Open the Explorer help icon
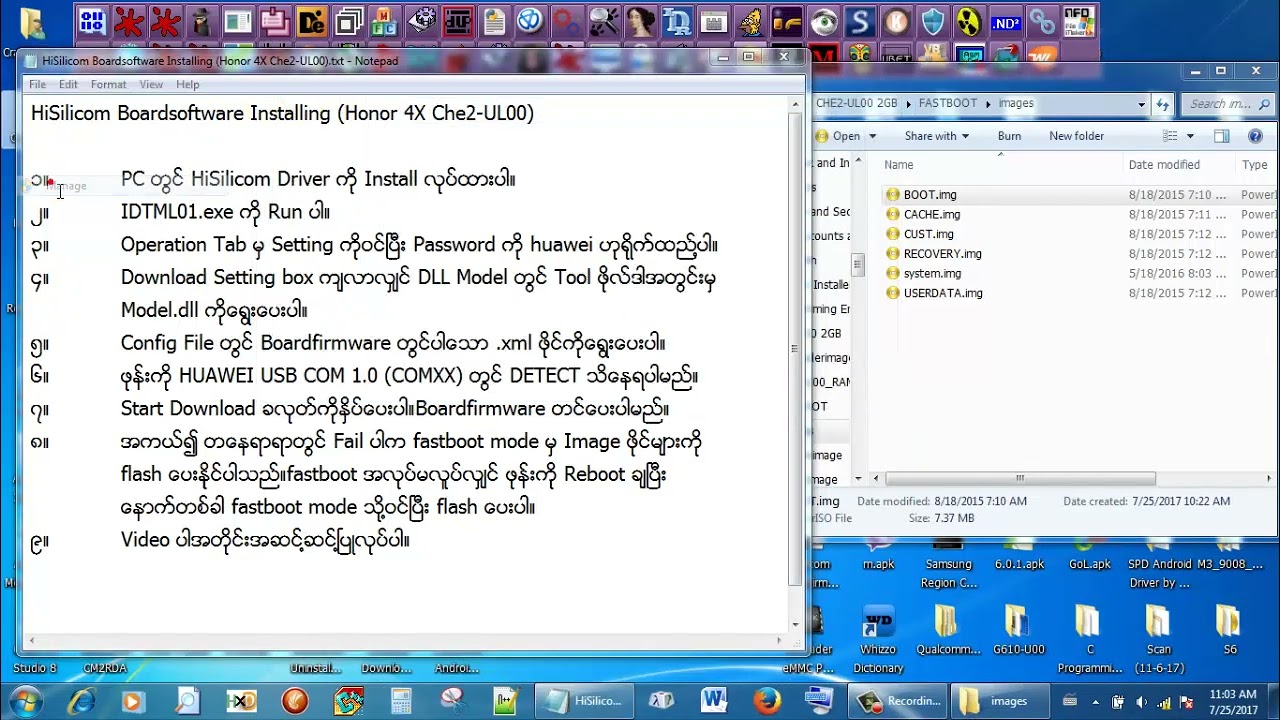Screen dimensions: 1280x720 click(1255, 136)
